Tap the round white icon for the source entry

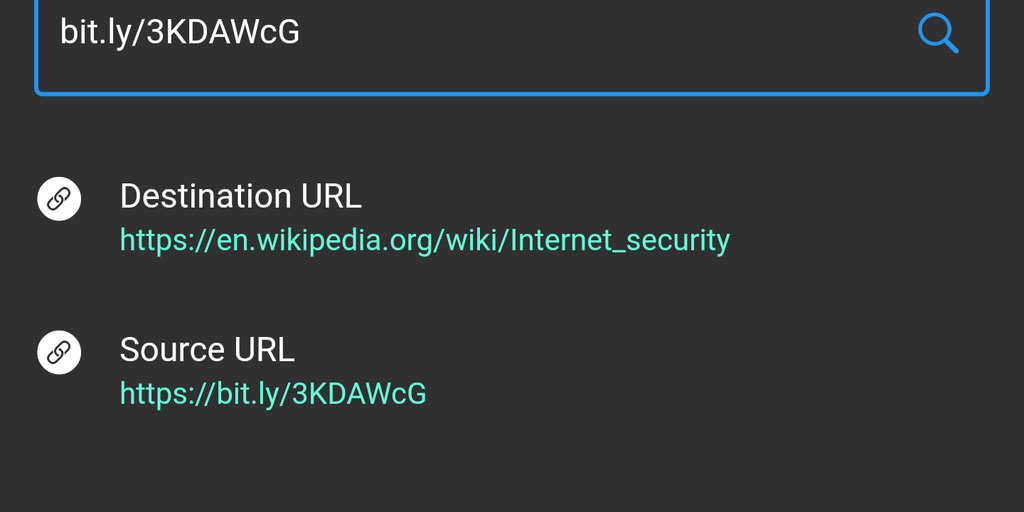tap(59, 352)
